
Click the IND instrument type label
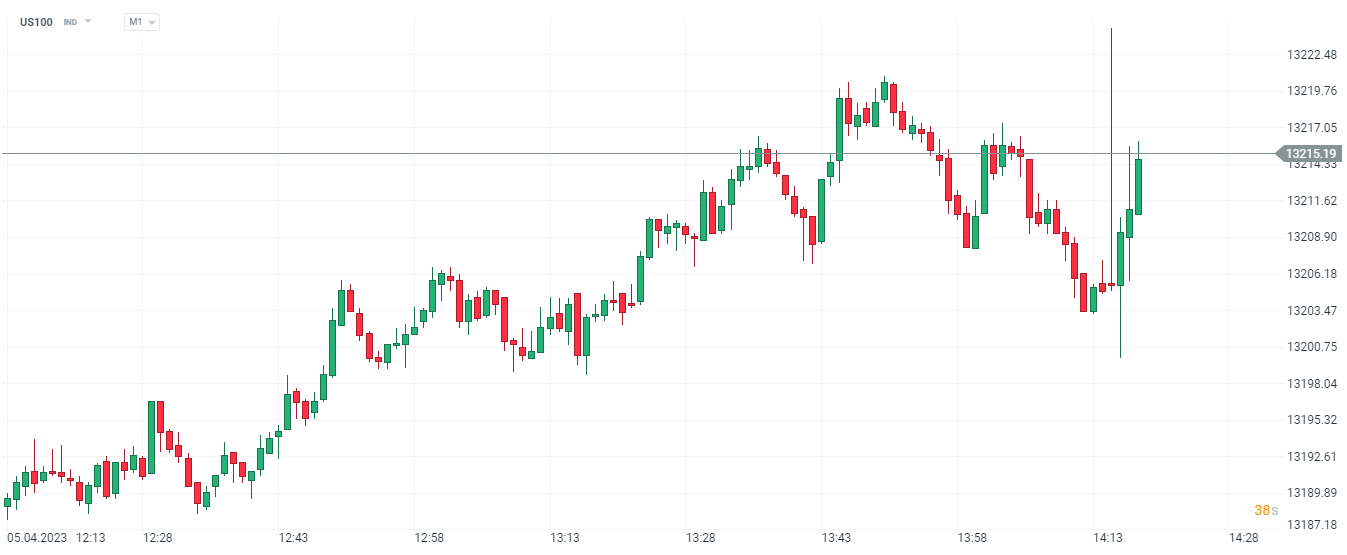tap(70, 21)
